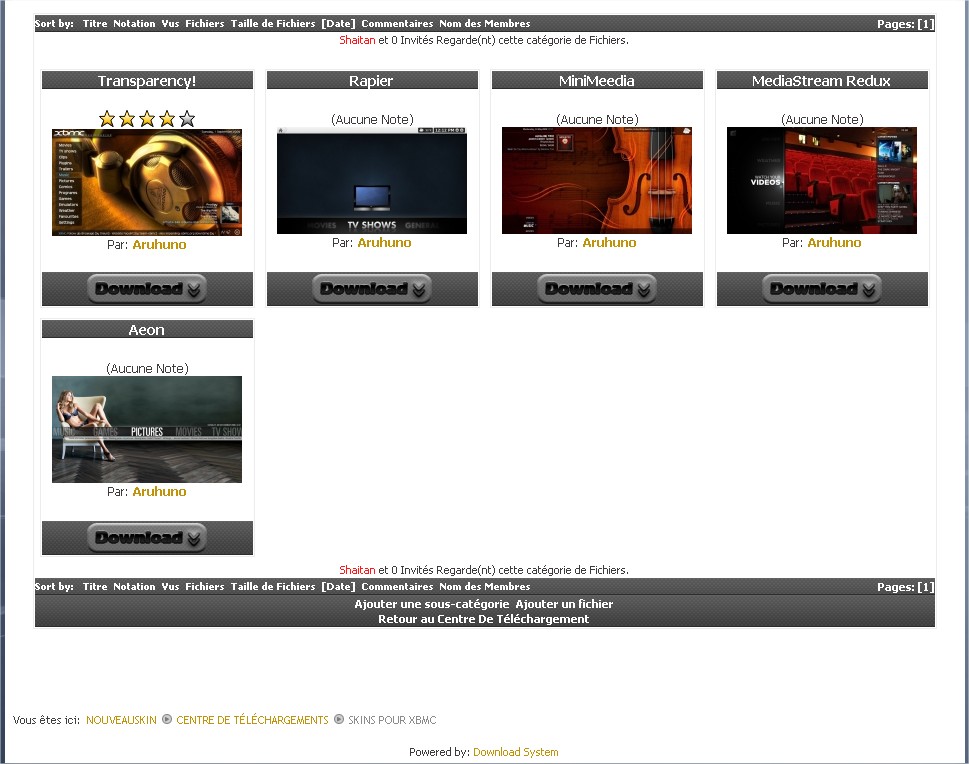This screenshot has height=764, width=969.
Task: Click the (Aucune Note) text under MediaStream Redux
Action: pos(822,119)
